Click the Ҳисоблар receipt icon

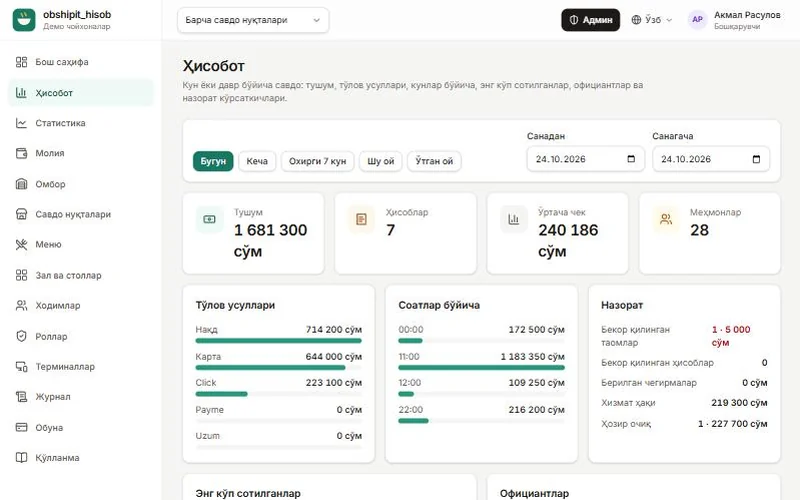coord(361,219)
